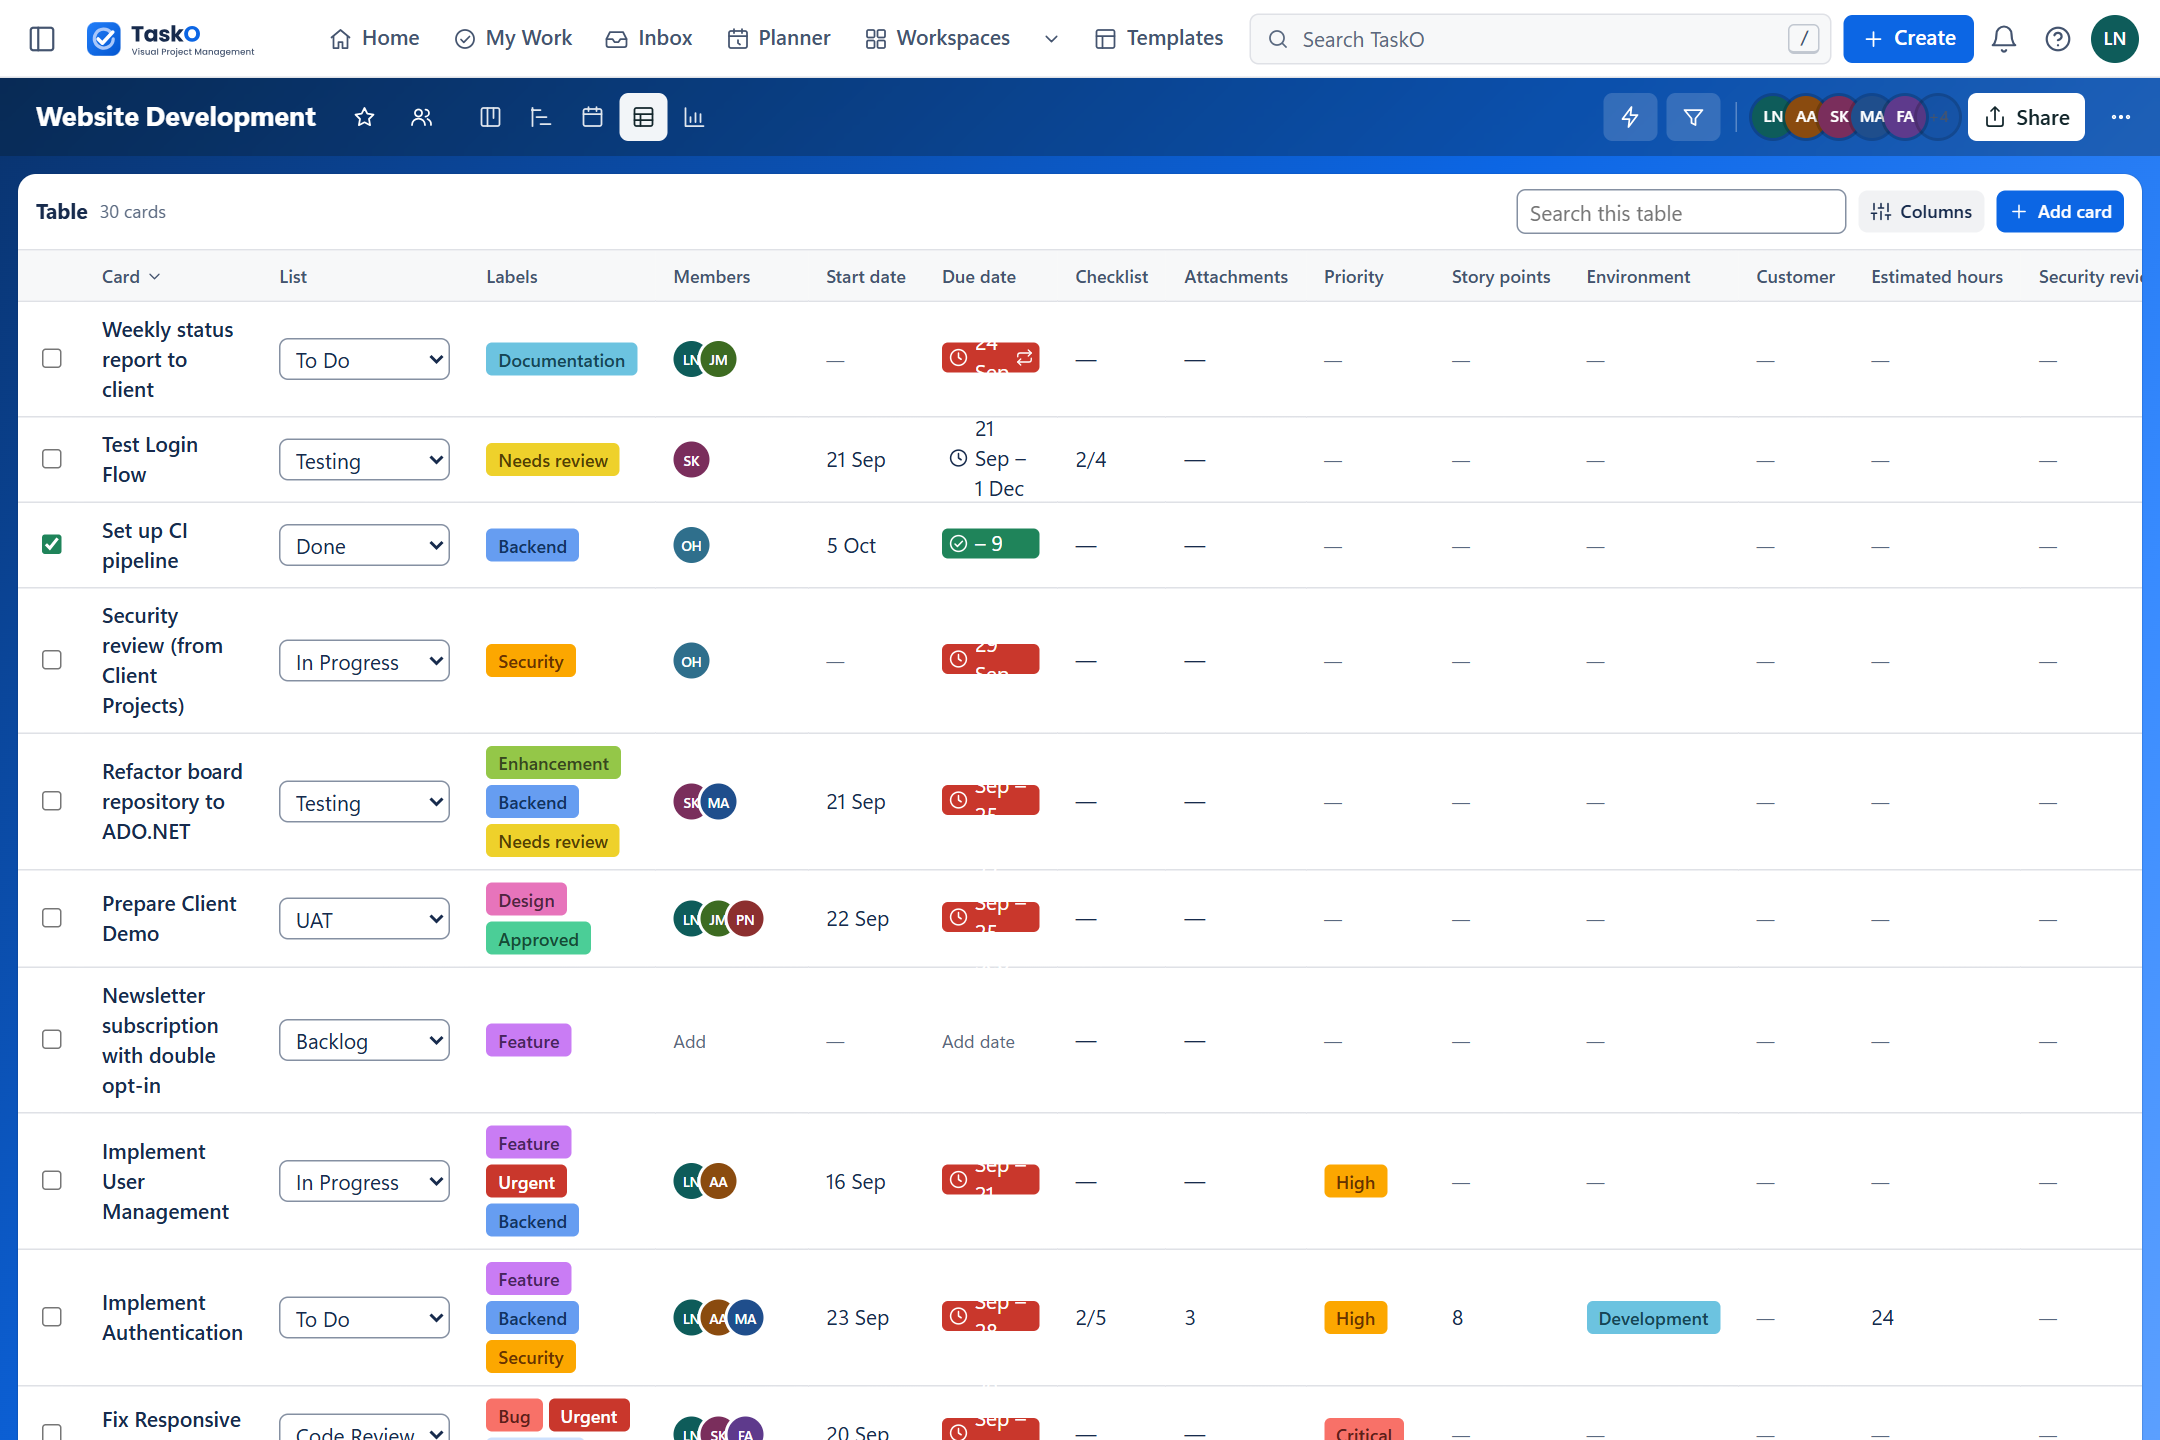
Task: Go to Home in the top navigation
Action: [x=375, y=39]
